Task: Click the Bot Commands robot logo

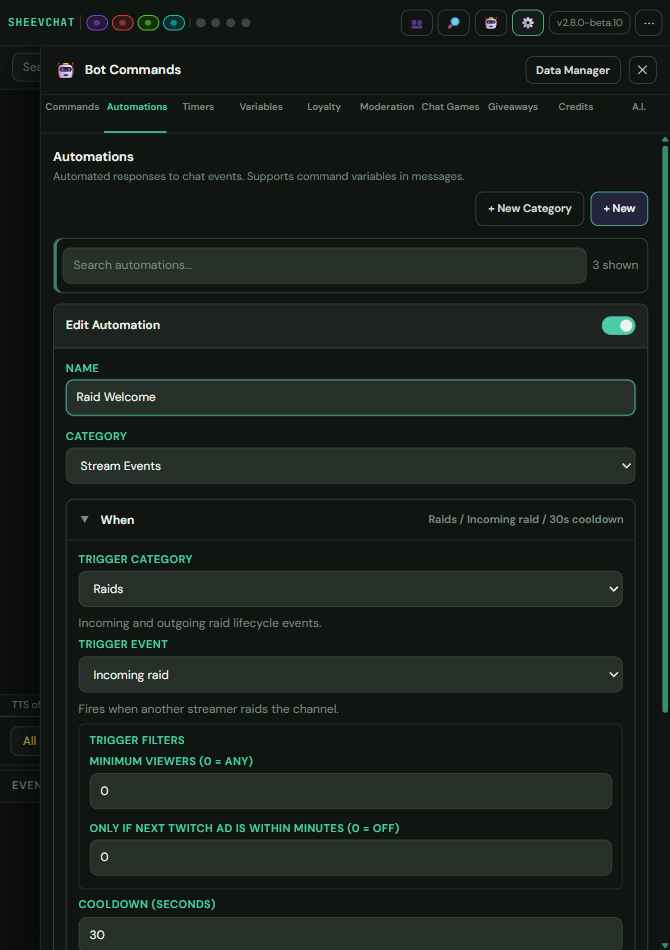Action: point(65,70)
